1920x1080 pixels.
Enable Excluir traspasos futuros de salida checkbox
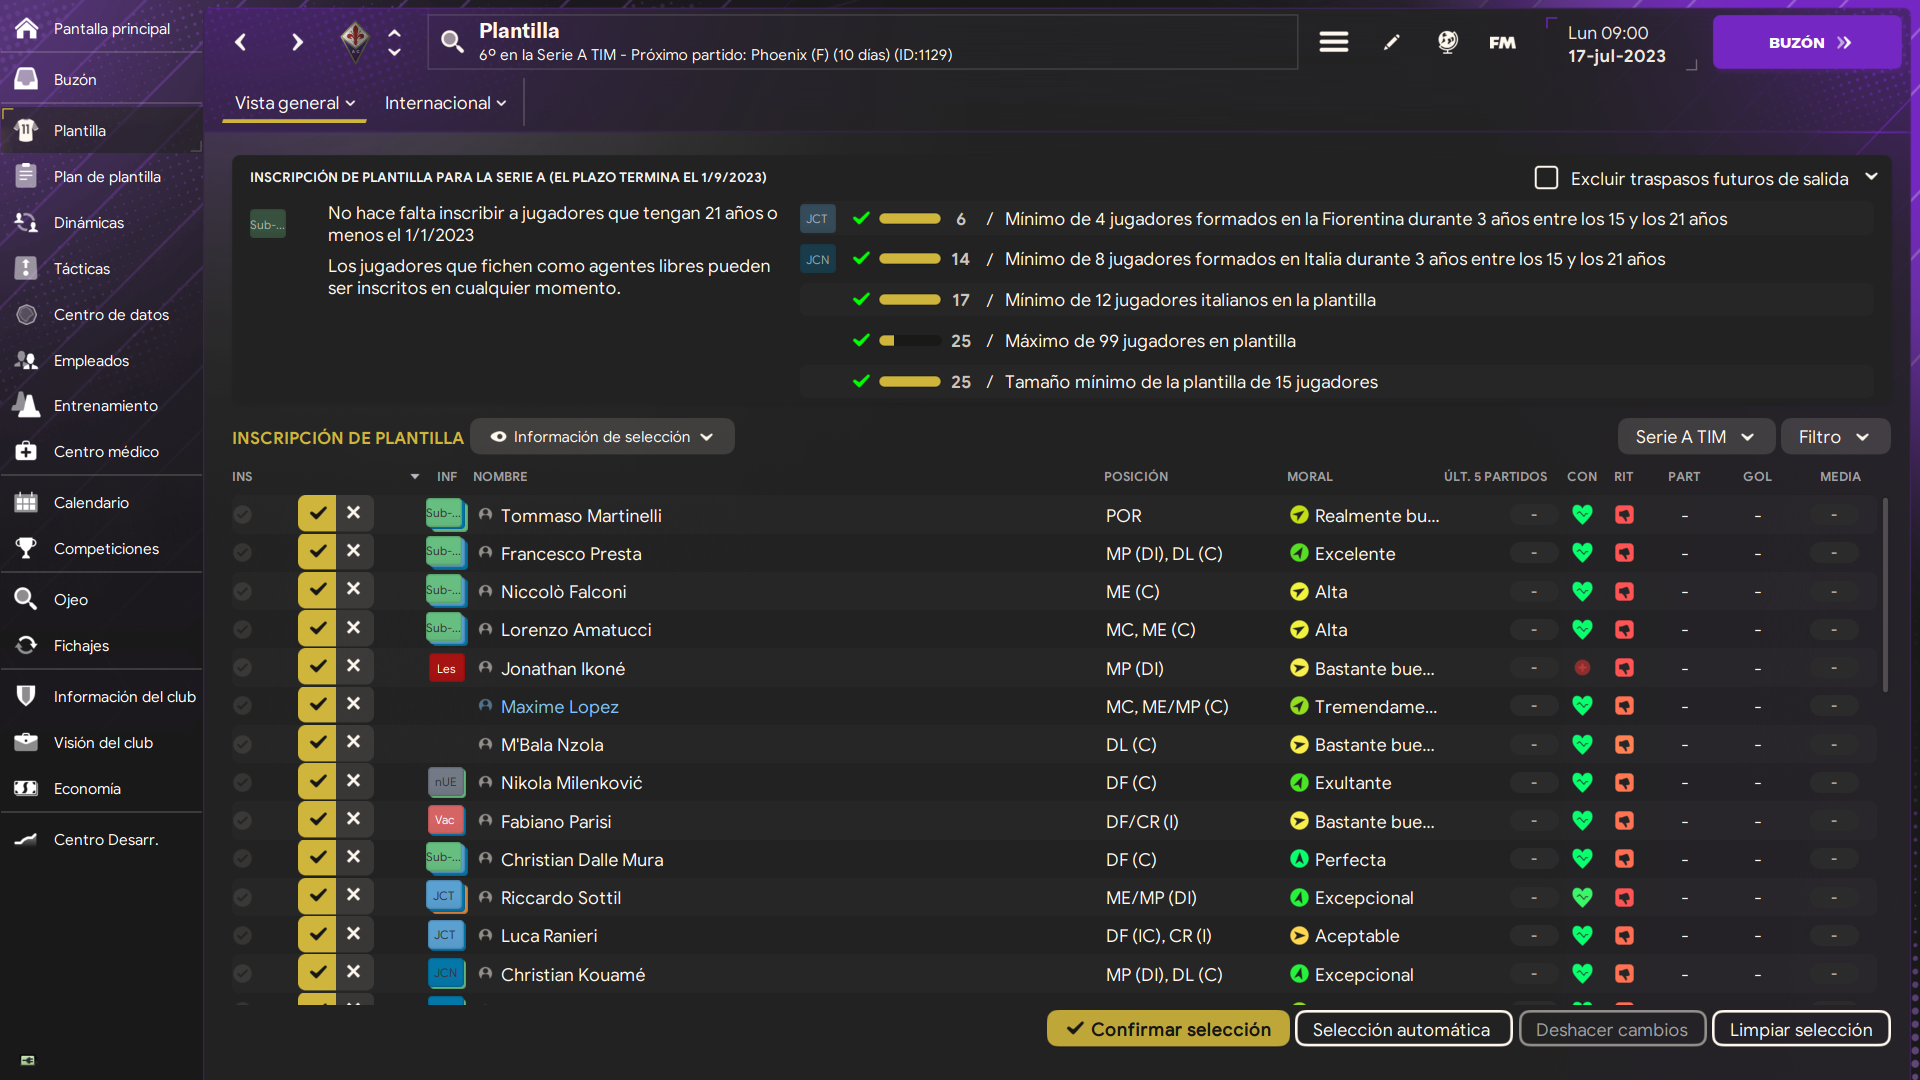1546,178
